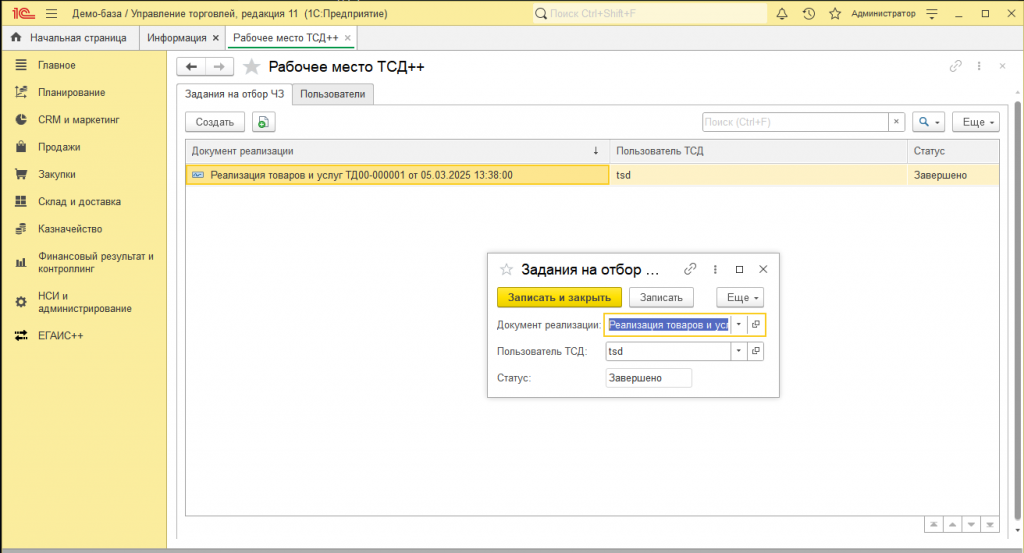Screen dimensions: 1024x553
Task: Click Пользователь ТСД input field
Action: pos(667,351)
